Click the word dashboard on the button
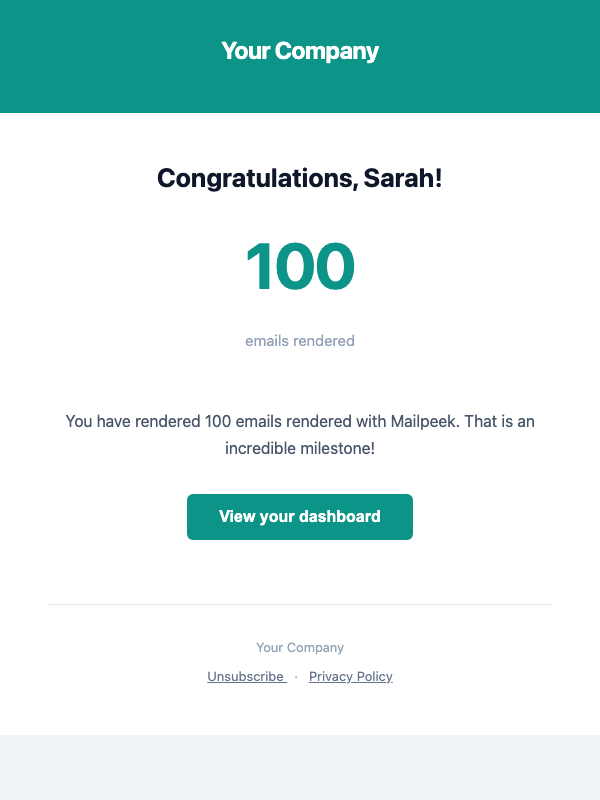 [340, 517]
